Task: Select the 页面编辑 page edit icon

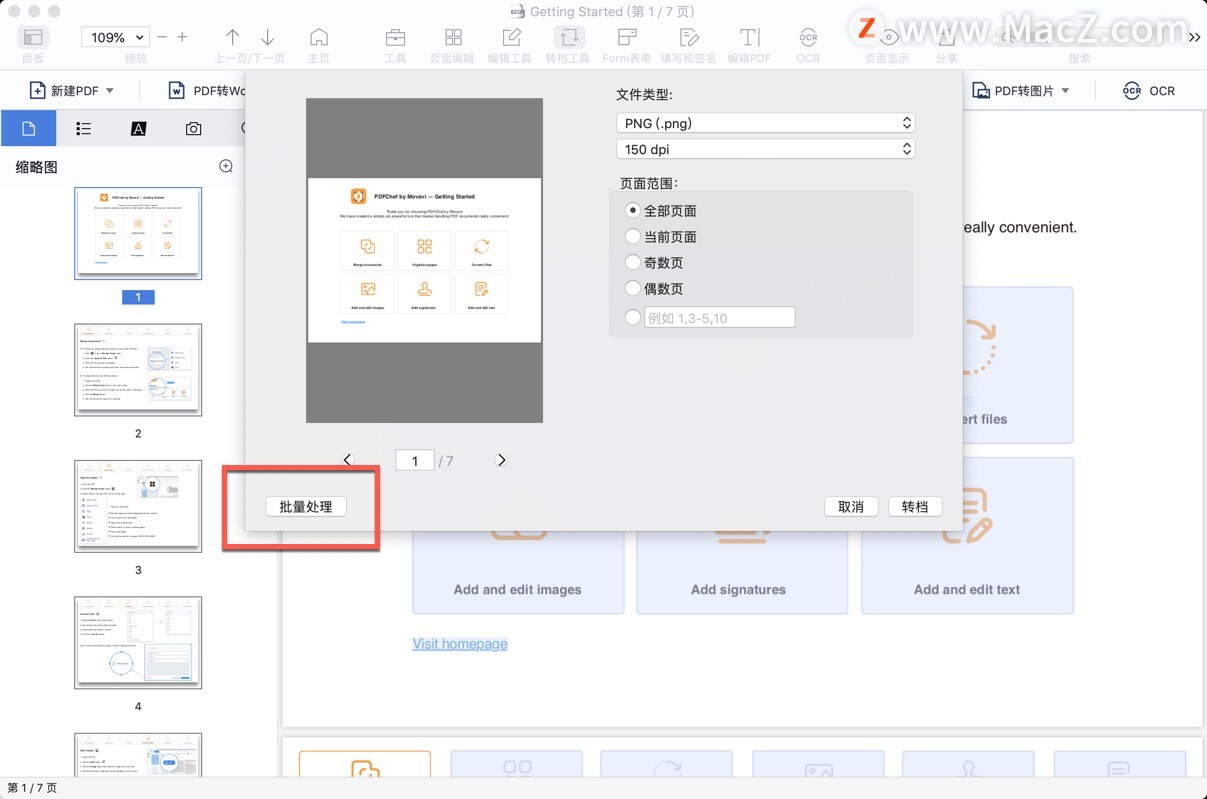Action: pos(453,38)
